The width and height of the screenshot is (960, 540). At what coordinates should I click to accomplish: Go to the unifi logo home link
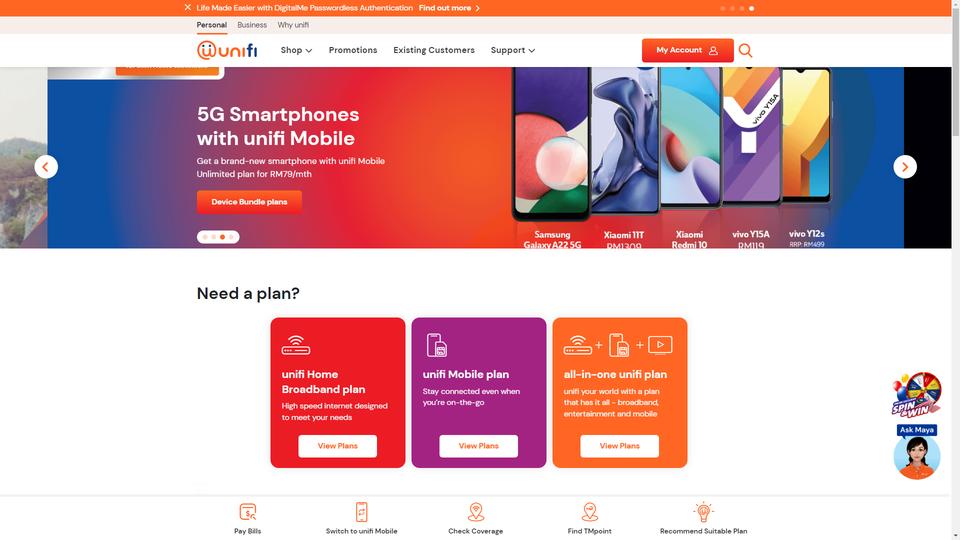(x=227, y=50)
